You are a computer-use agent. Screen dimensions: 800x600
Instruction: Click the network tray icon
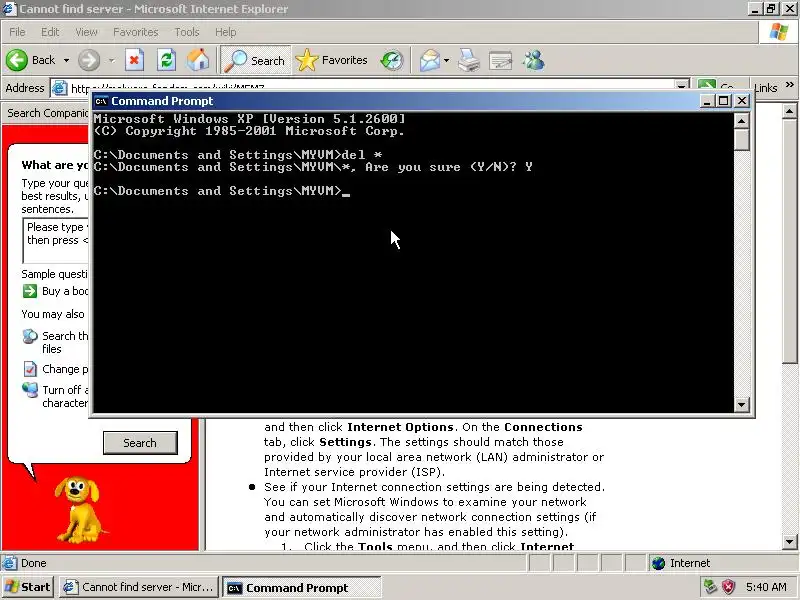[710, 587]
